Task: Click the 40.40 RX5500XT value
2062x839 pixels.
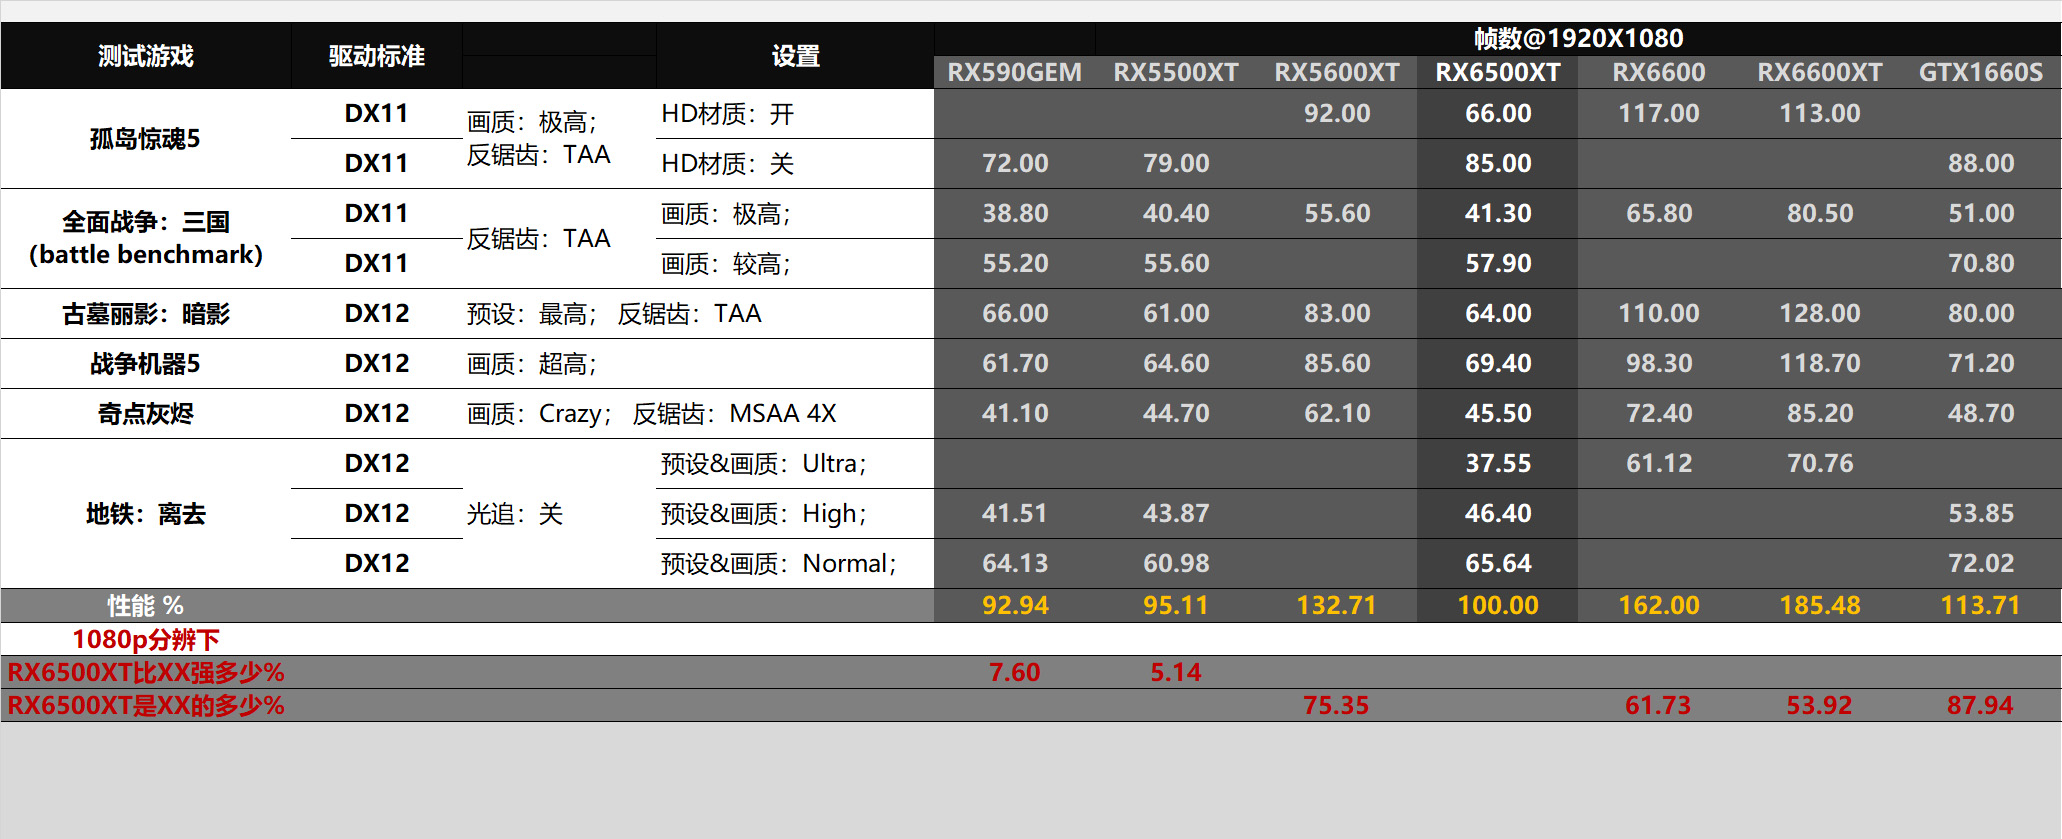Action: click(1176, 213)
